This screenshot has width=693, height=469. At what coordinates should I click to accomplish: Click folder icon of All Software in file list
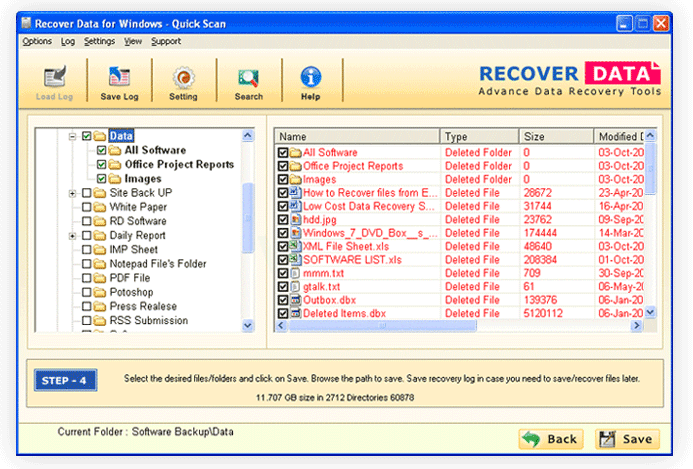[295, 153]
